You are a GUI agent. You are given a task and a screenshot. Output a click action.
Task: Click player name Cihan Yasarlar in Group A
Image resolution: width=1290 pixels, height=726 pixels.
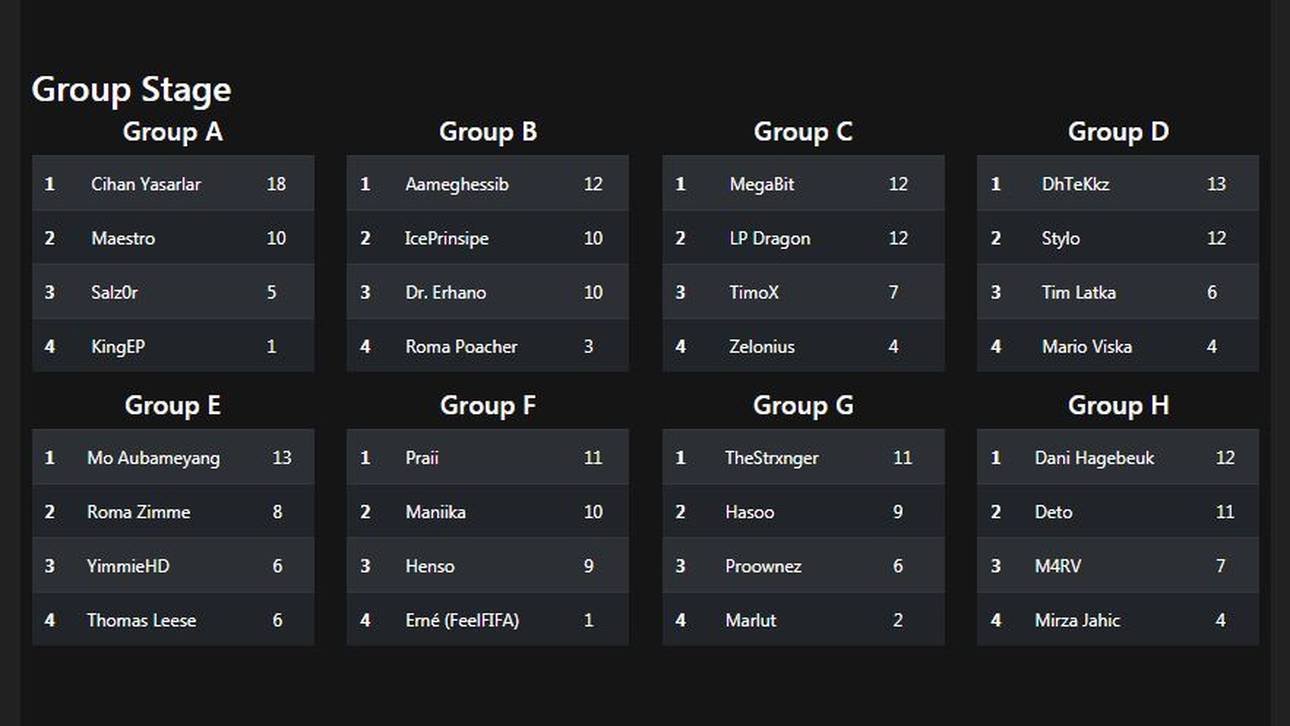[146, 184]
